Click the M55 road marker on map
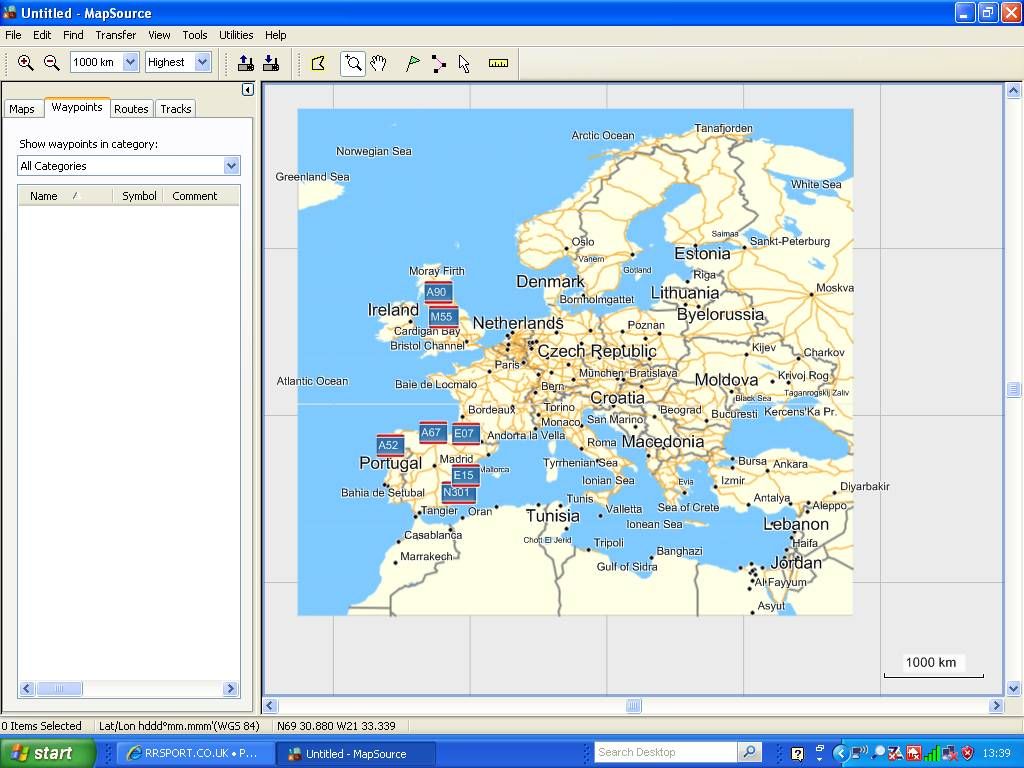Screen dimensions: 1024x768 tap(442, 317)
